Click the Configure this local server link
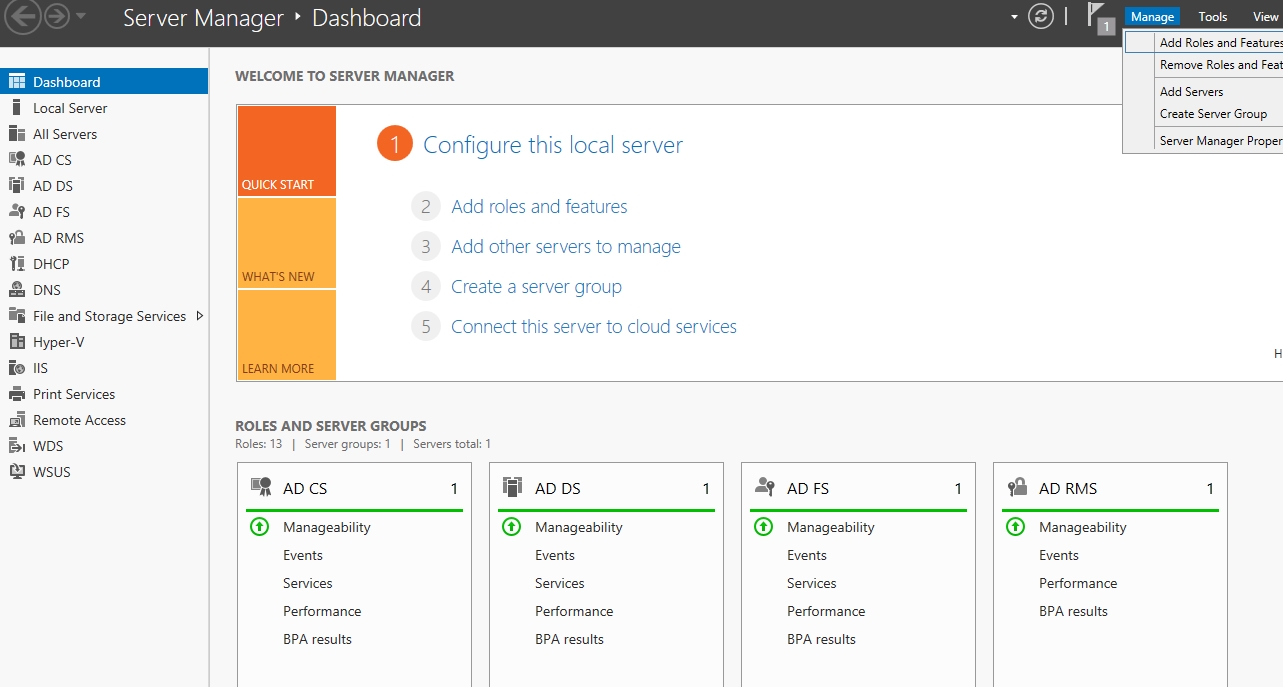1283x687 pixels. tap(553, 145)
